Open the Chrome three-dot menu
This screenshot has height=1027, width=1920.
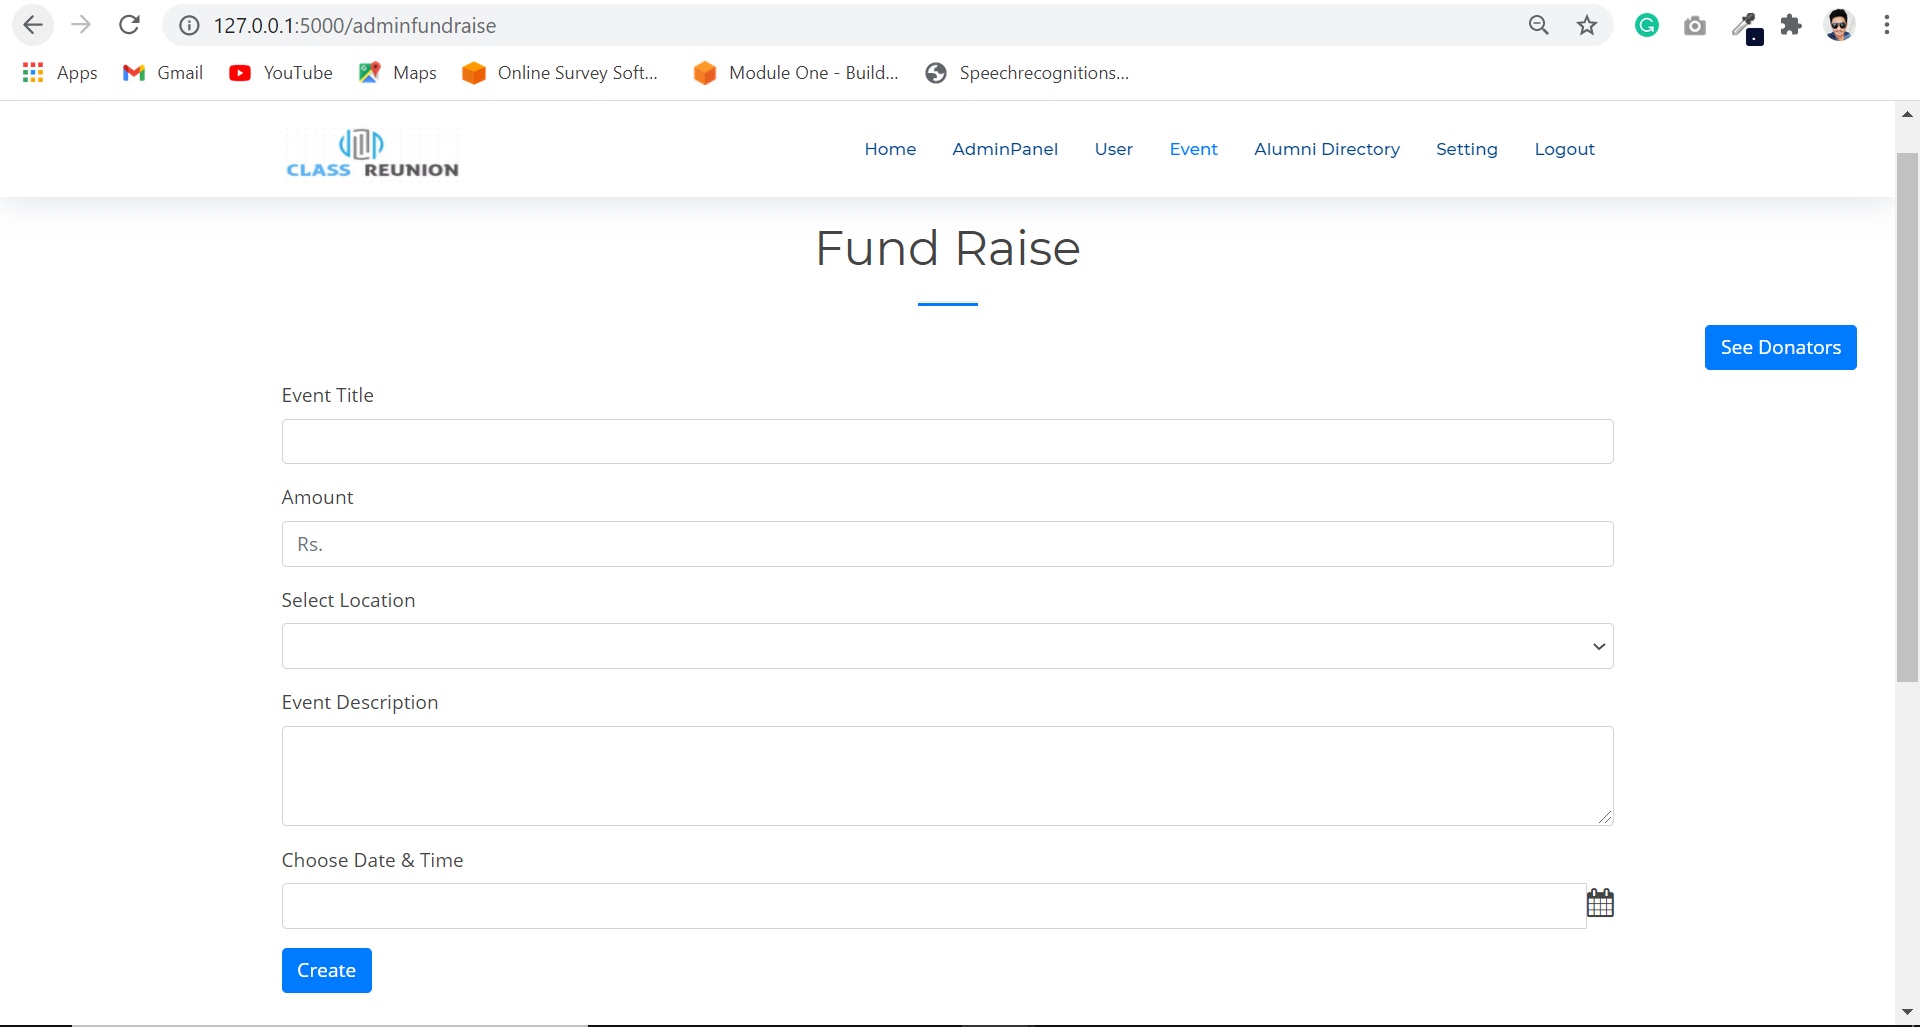[1887, 25]
